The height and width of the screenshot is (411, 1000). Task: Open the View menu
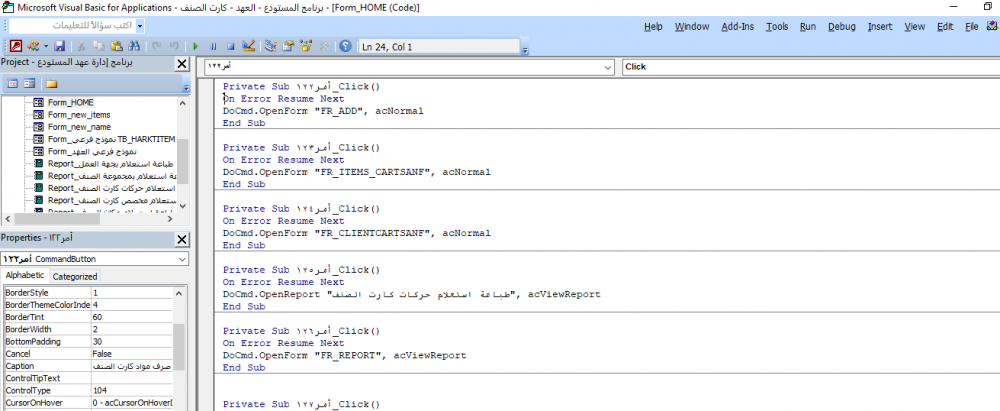tap(915, 26)
